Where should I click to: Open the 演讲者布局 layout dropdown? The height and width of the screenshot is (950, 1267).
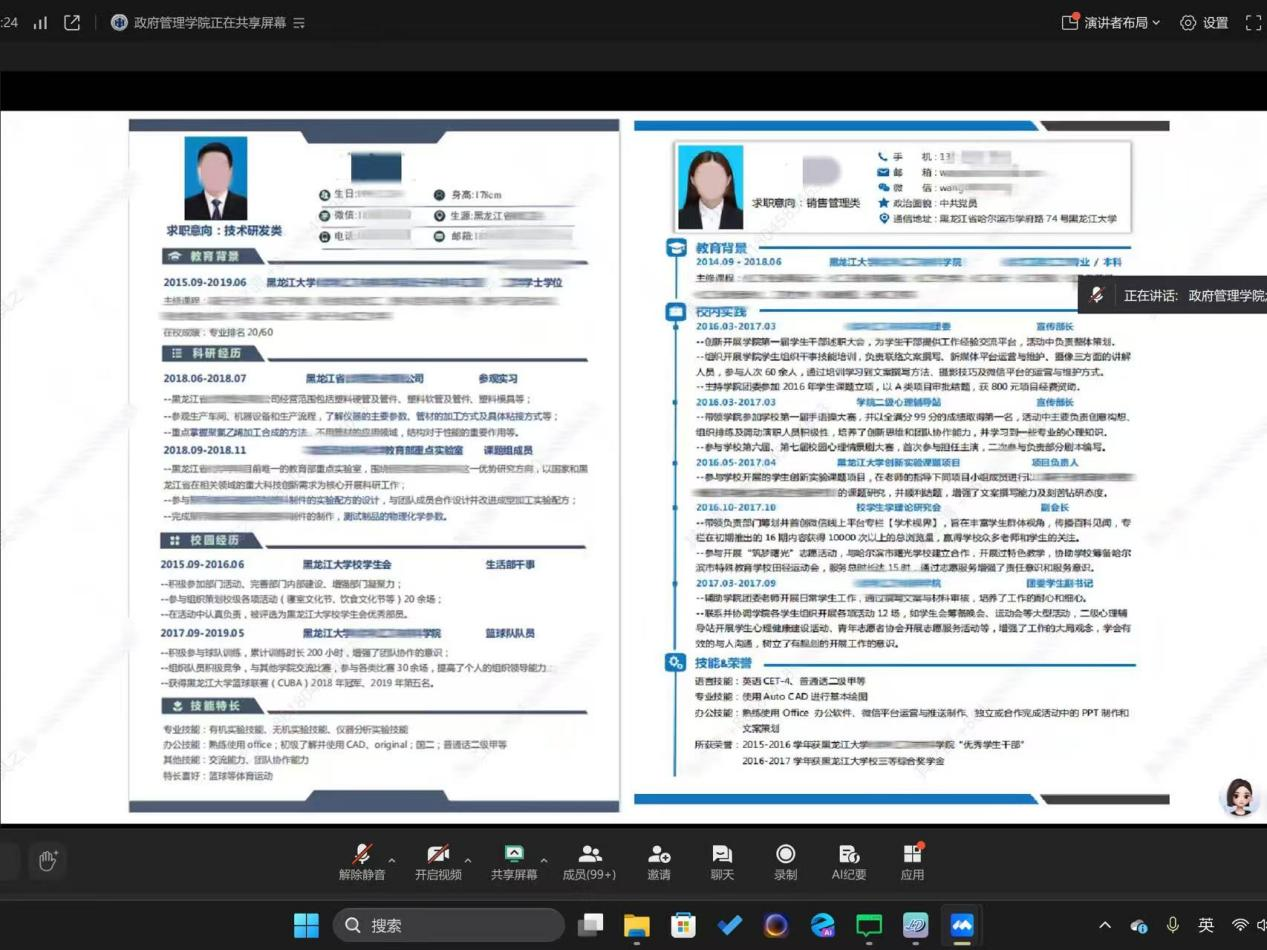click(x=1111, y=22)
